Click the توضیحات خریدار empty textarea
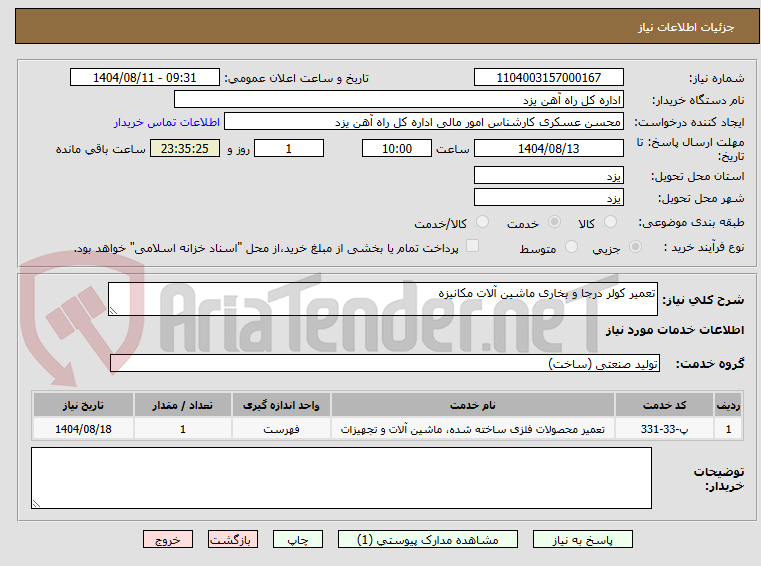Viewport: 761px width, 566px height. pos(341,478)
